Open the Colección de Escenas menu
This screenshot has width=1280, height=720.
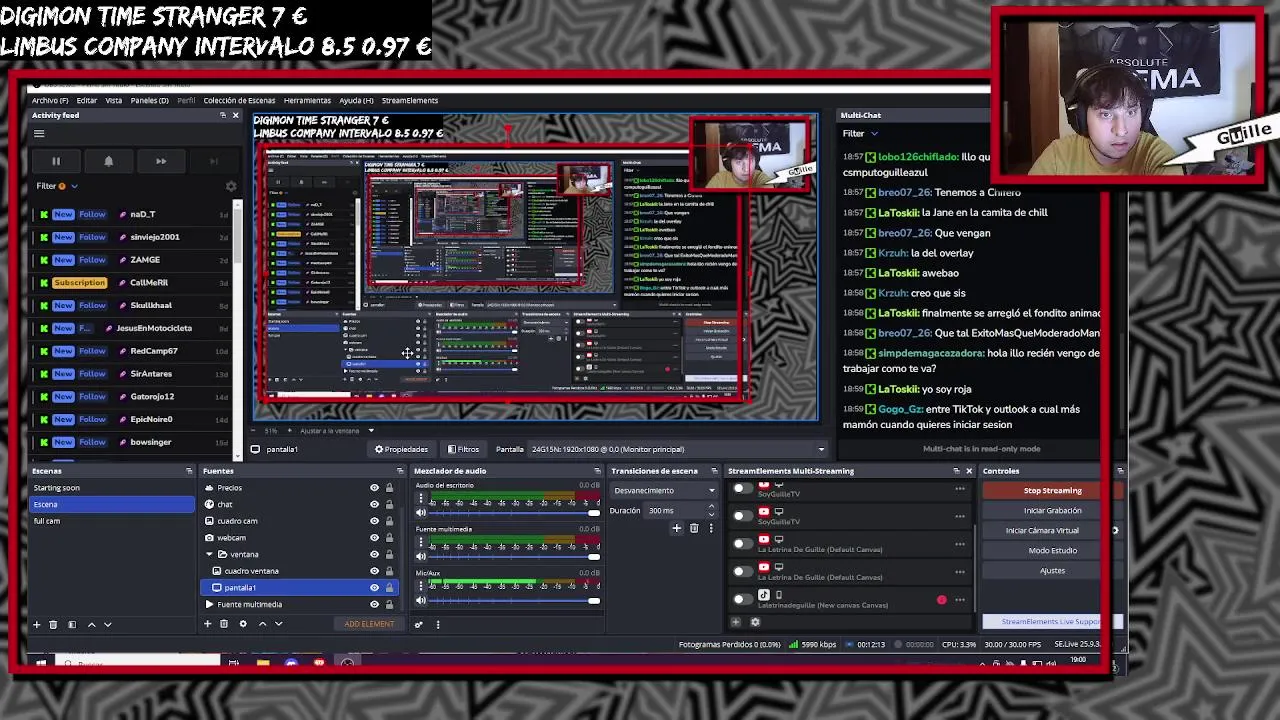pyautogui.click(x=239, y=100)
